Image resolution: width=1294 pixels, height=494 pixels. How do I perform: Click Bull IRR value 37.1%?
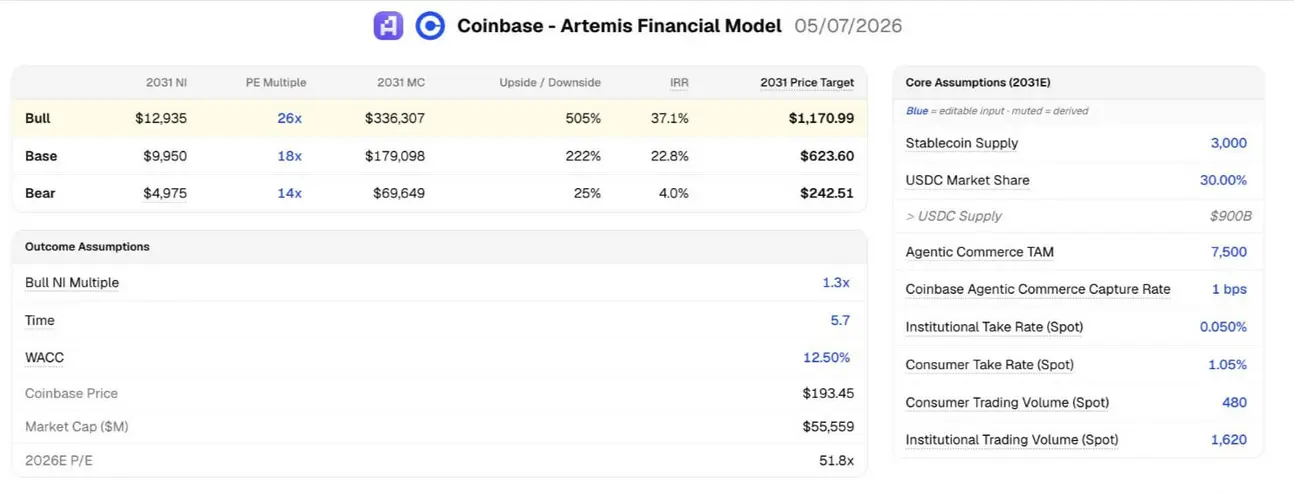670,118
